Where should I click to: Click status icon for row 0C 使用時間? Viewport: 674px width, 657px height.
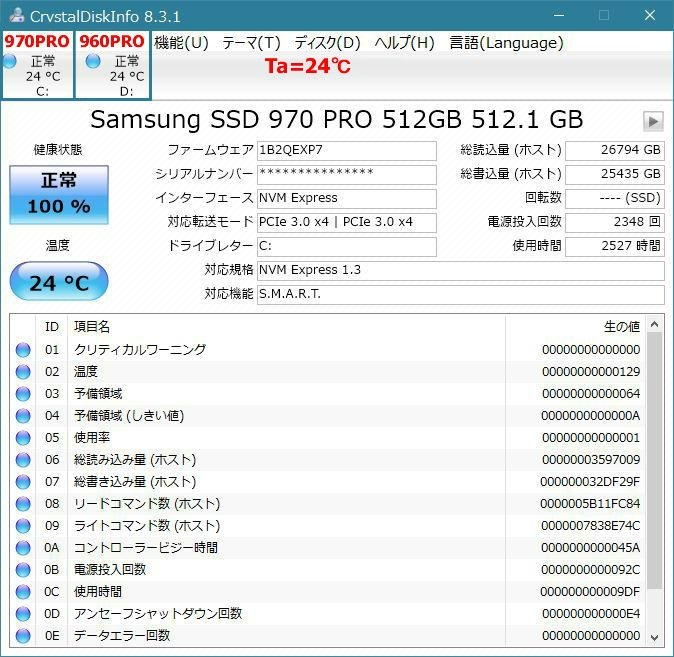23,592
